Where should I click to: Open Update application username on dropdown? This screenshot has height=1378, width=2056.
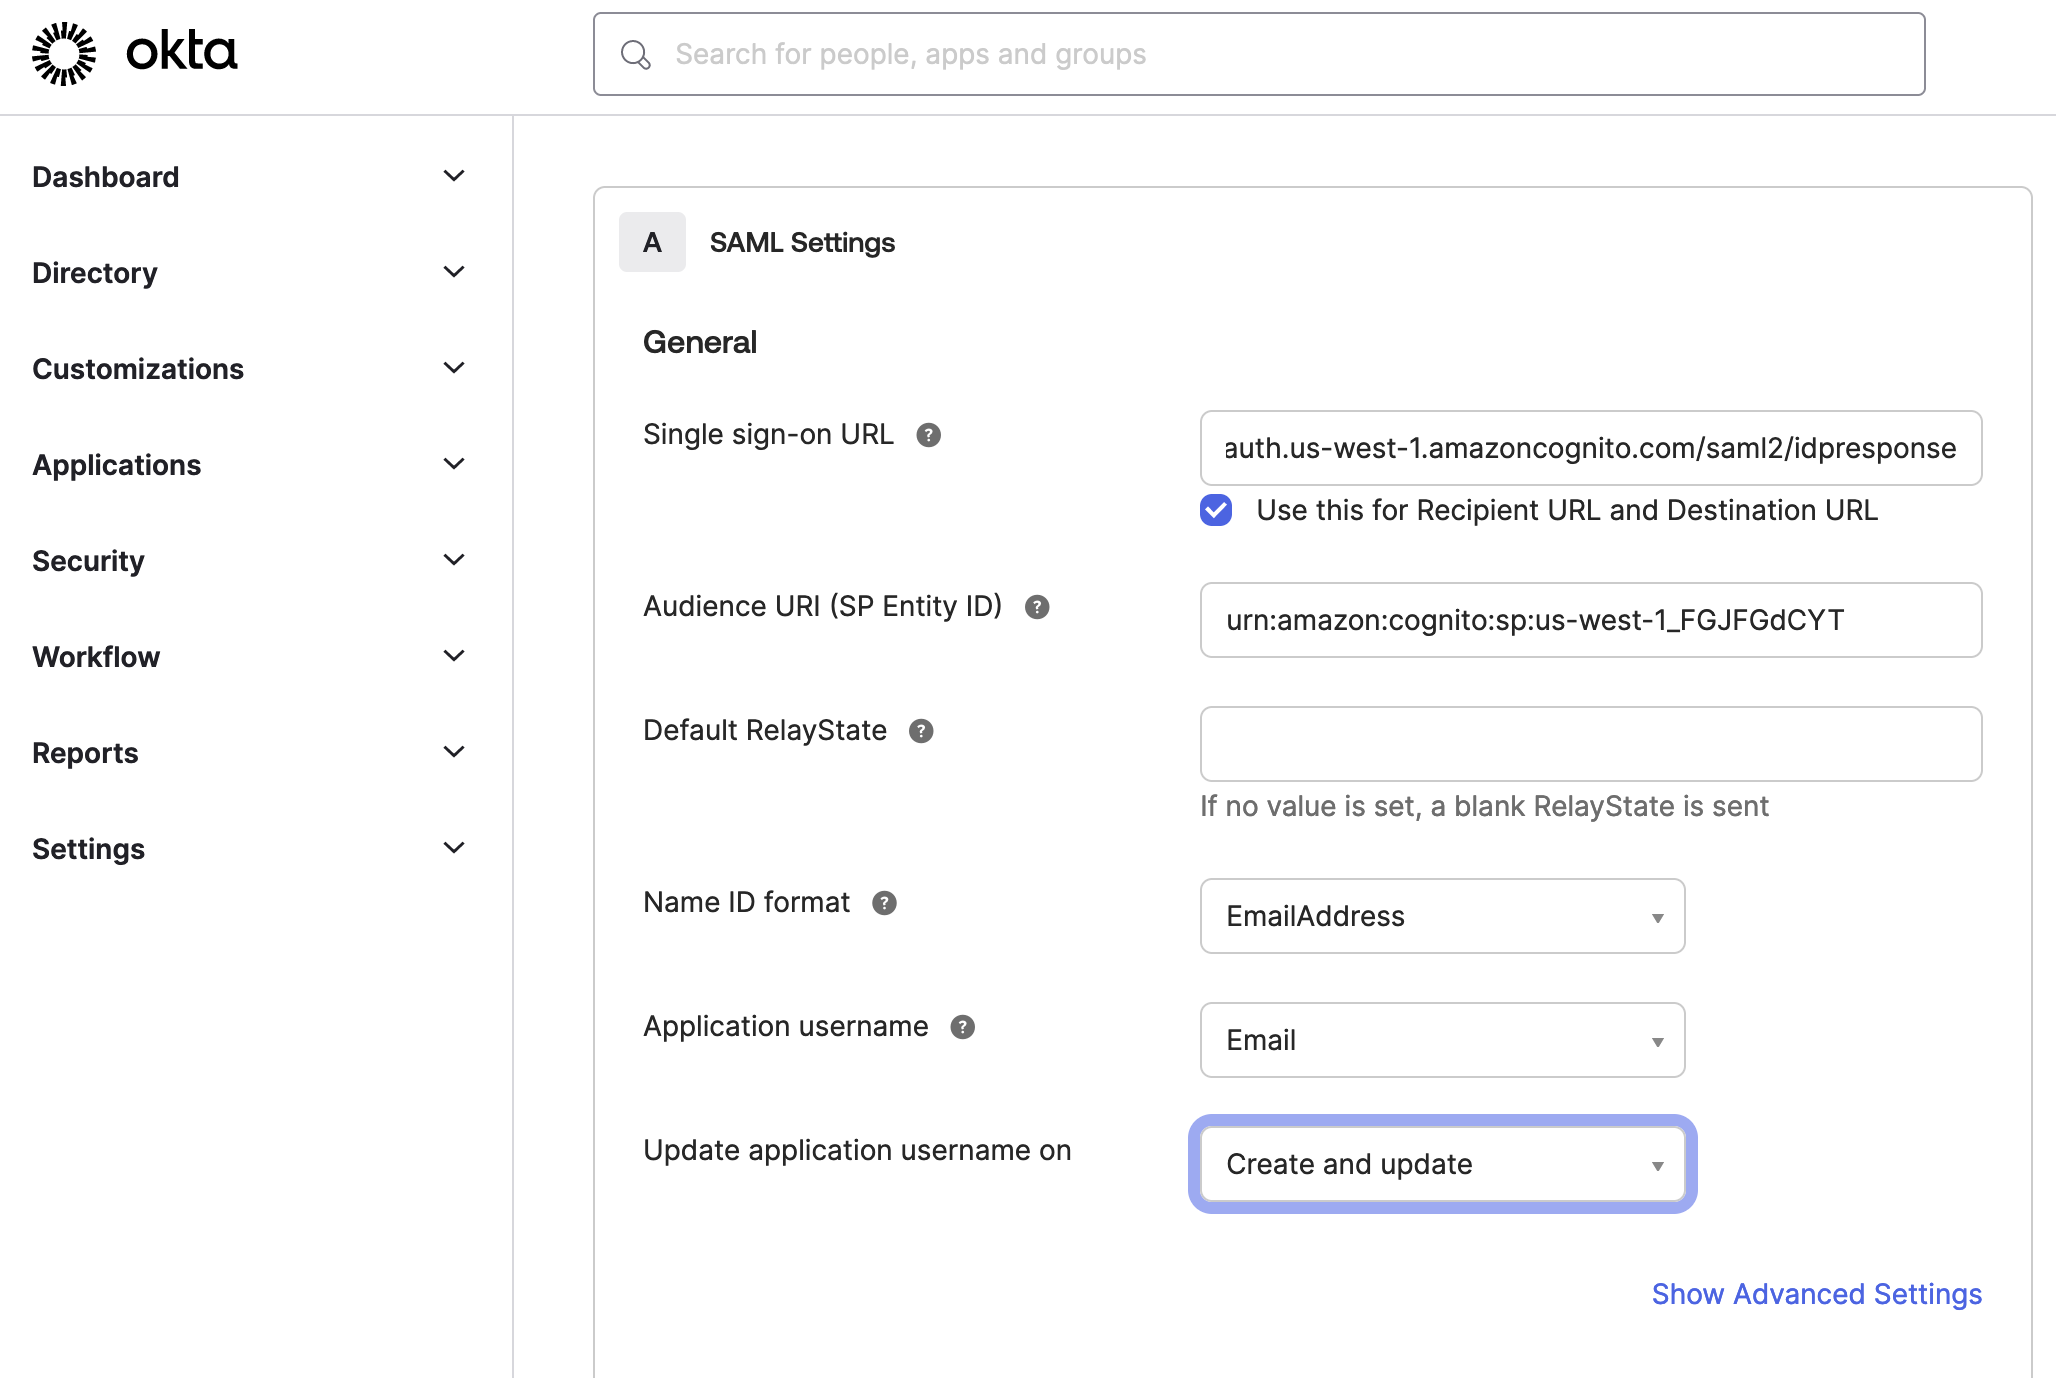1442,1164
